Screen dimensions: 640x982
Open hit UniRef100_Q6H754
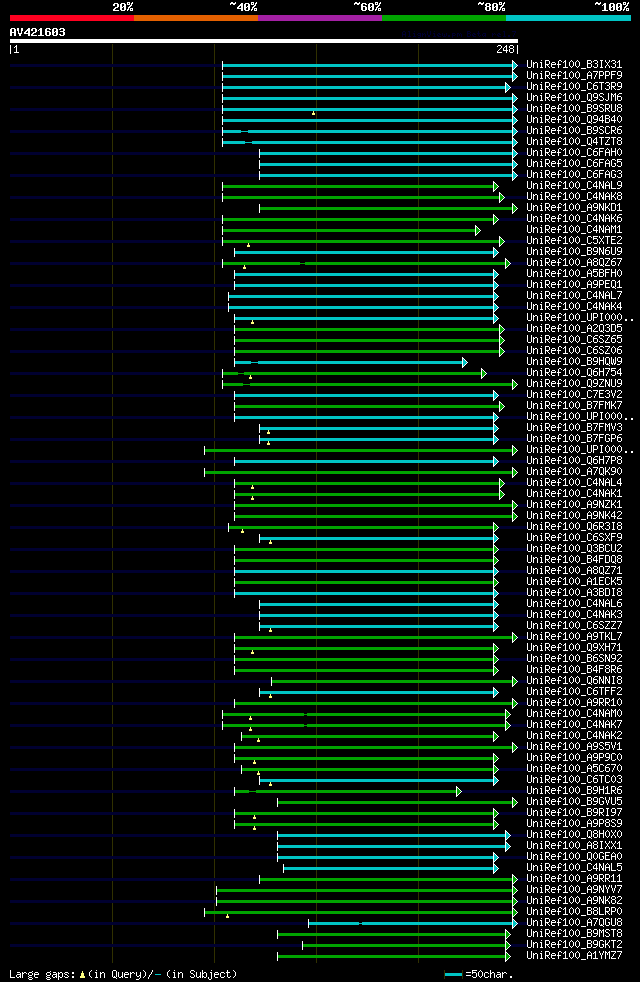[574, 373]
